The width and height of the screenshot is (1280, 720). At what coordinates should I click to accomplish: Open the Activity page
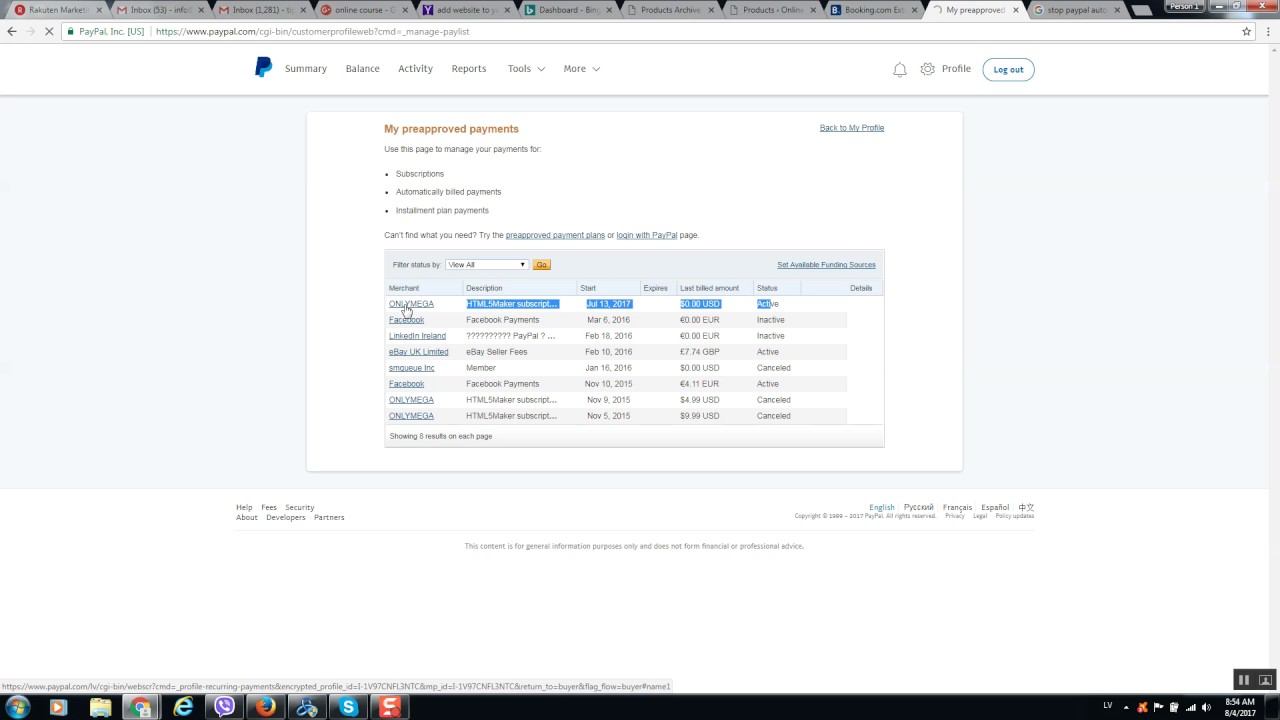(x=415, y=69)
